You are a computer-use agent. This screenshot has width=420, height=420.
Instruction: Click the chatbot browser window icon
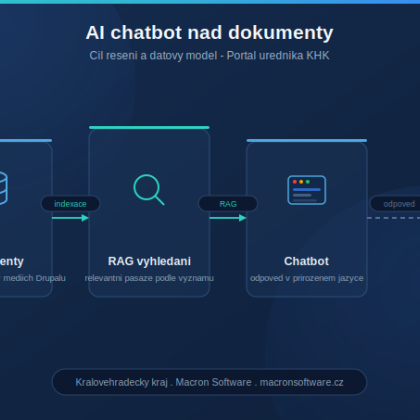307,190
